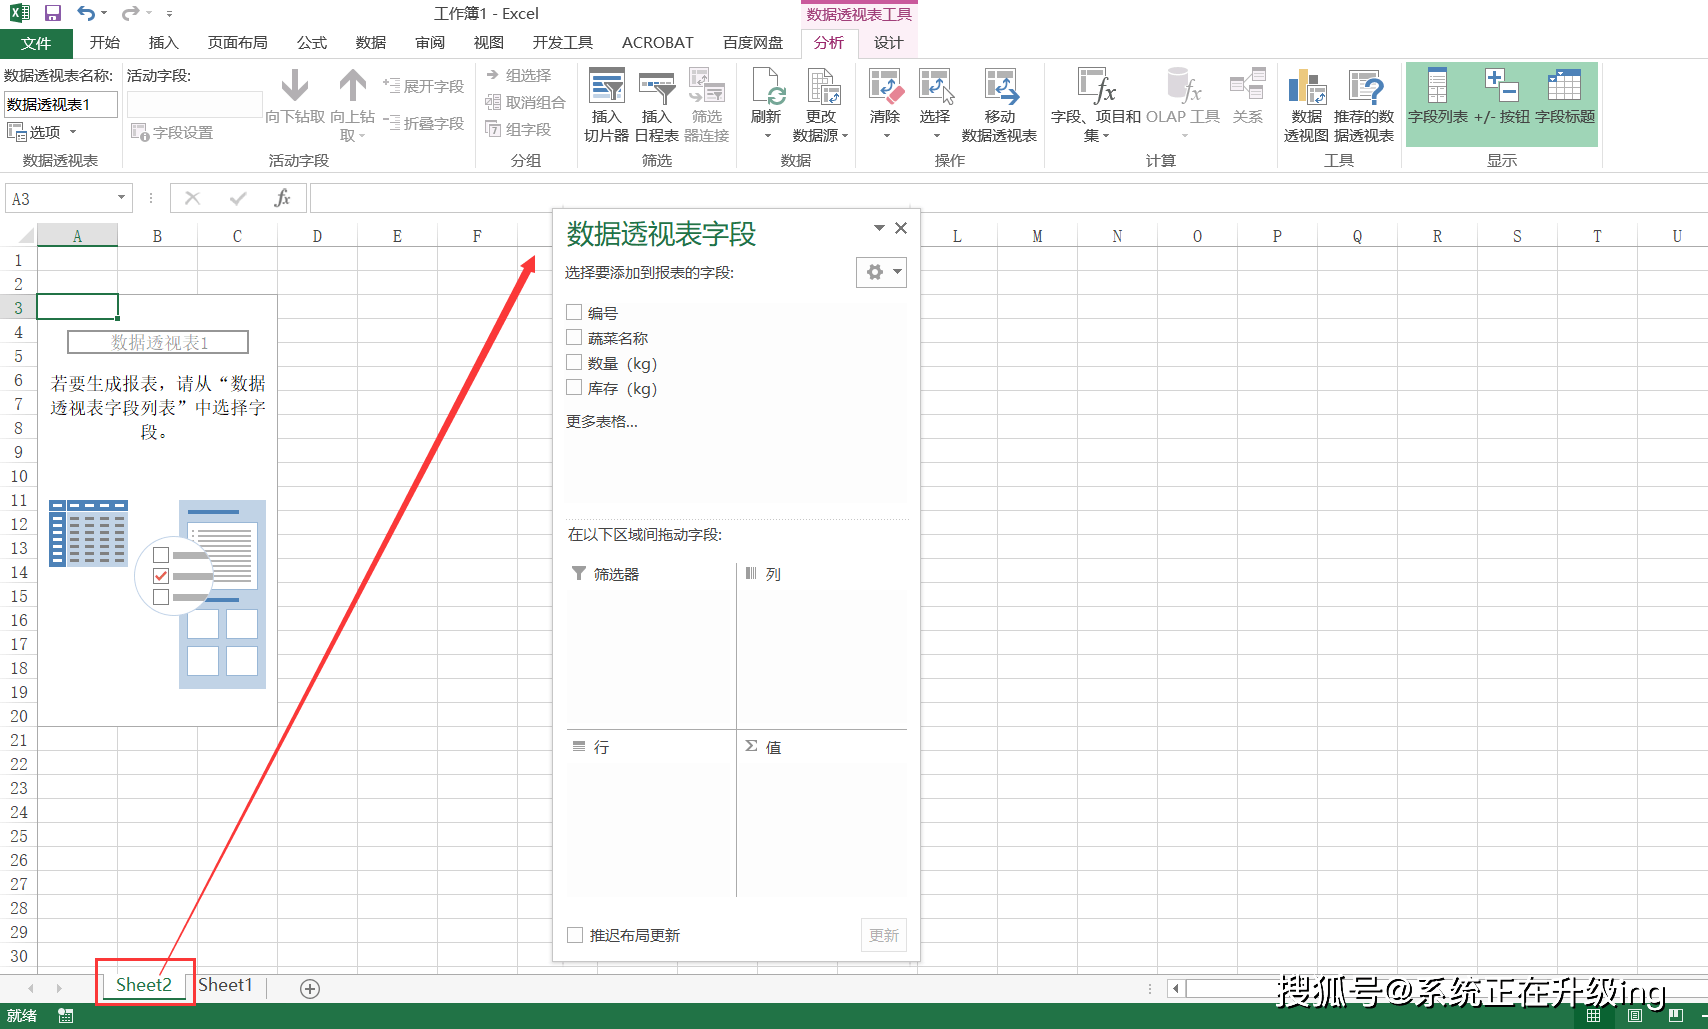1708x1029 pixels.
Task: Switch to the Sheet1 worksheet tab
Action: (x=225, y=984)
